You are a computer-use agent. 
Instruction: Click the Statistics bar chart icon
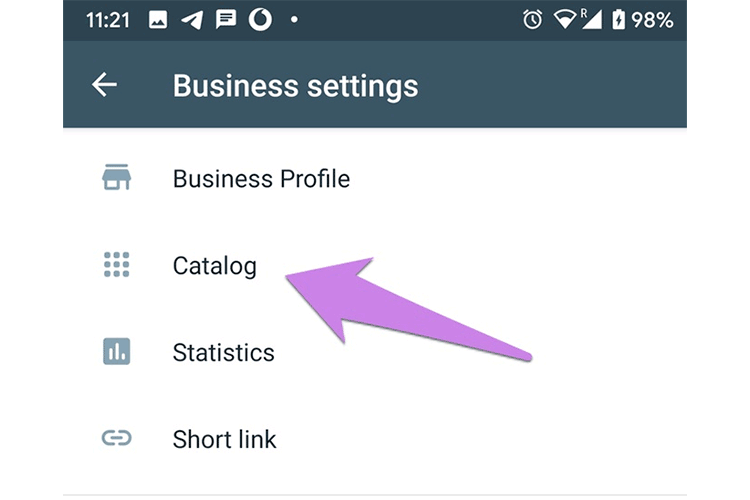click(117, 352)
